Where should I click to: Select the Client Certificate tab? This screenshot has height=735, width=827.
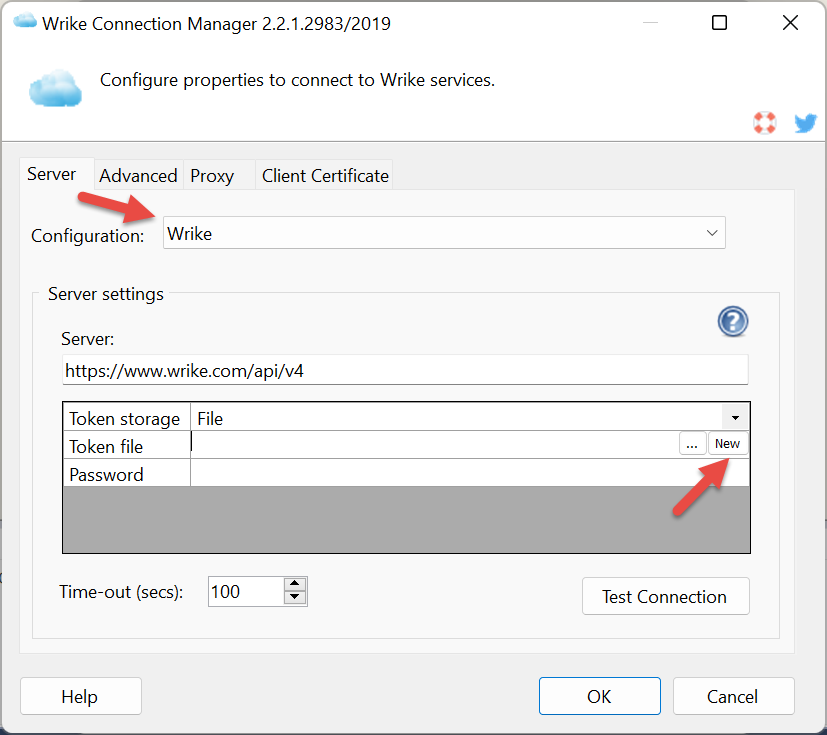coord(325,176)
